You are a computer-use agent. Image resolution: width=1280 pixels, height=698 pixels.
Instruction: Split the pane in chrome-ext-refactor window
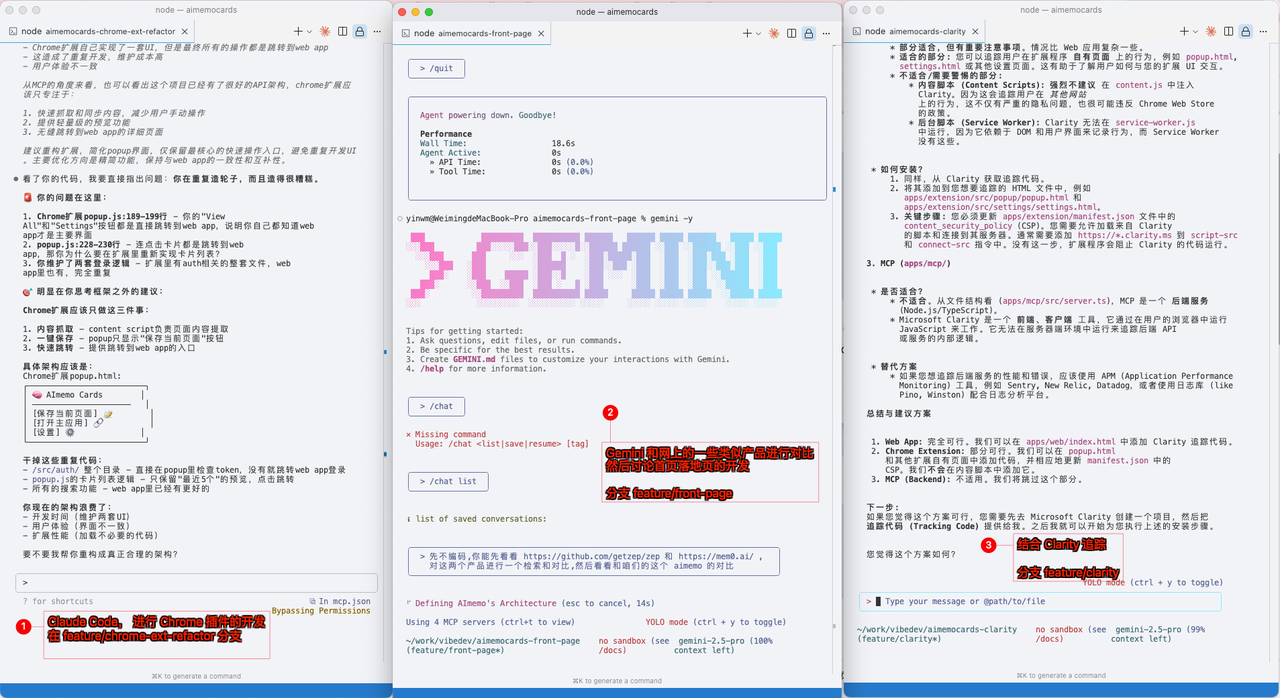[x=343, y=32]
